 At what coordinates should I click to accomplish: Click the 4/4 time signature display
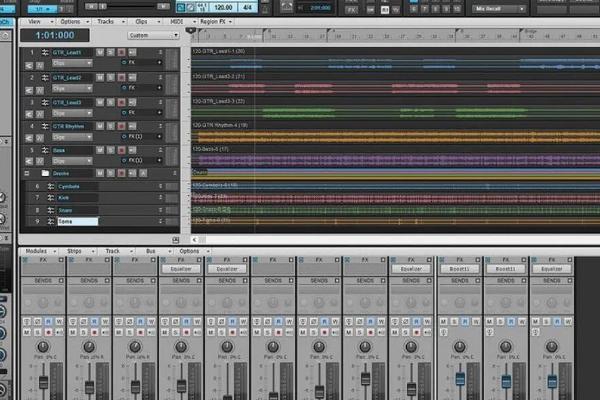(247, 7)
